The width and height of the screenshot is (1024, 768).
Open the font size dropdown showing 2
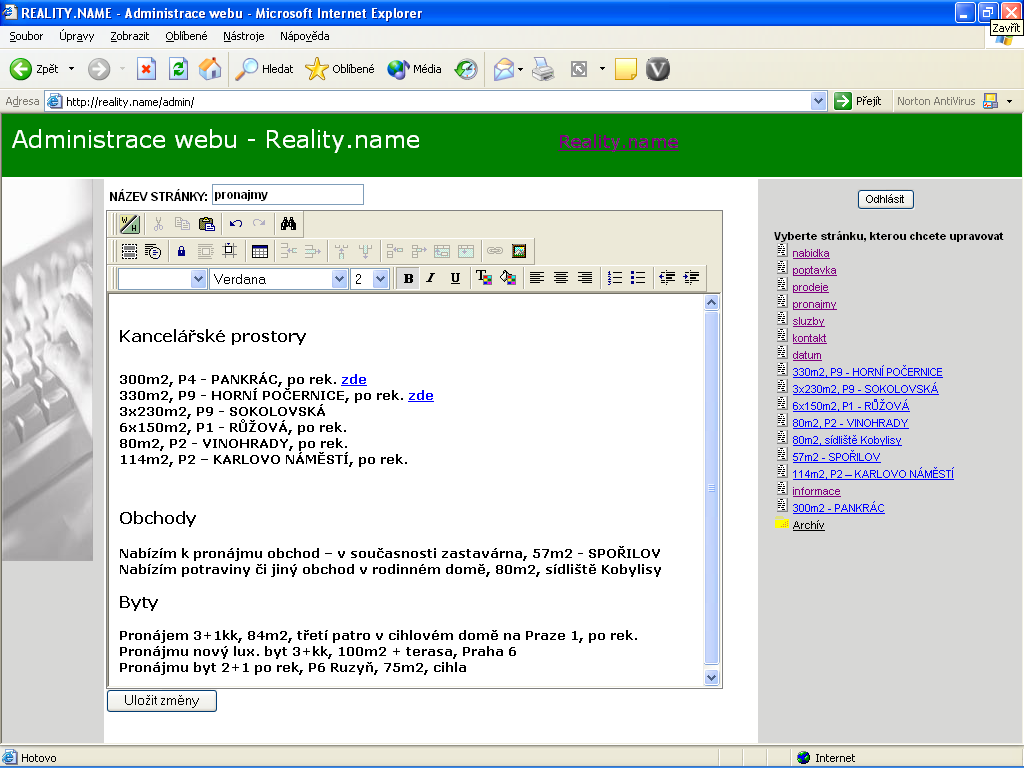pos(380,279)
